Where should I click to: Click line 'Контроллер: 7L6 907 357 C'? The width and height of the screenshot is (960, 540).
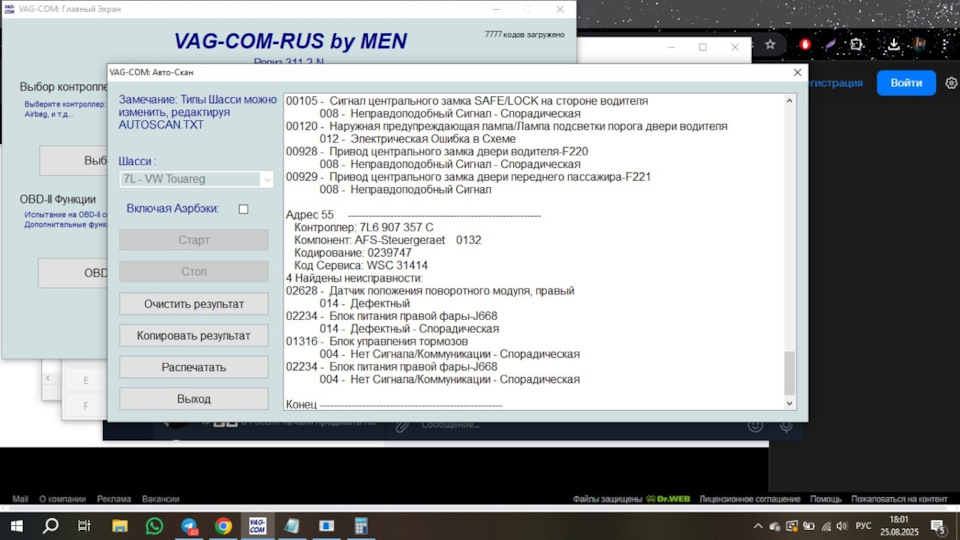click(364, 228)
